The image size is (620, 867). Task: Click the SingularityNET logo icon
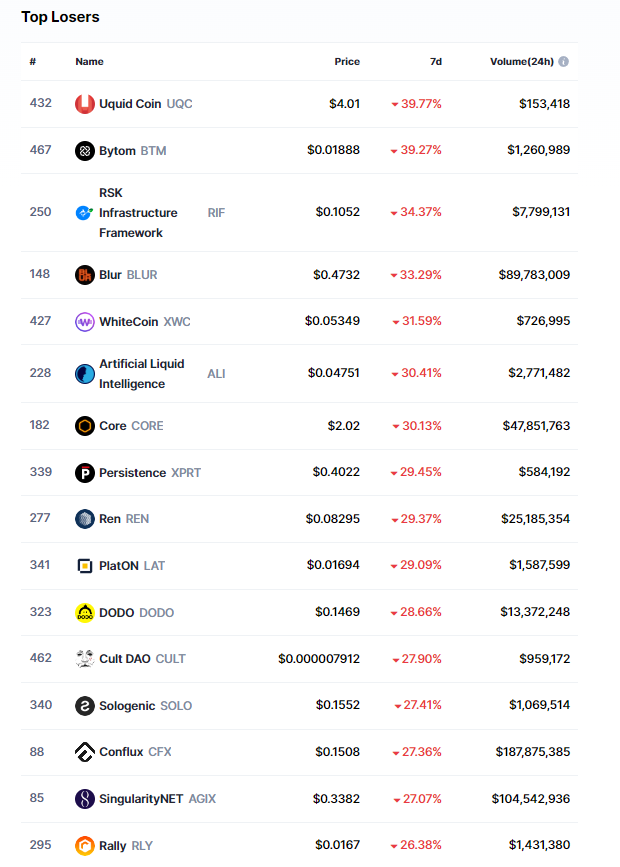(x=85, y=799)
